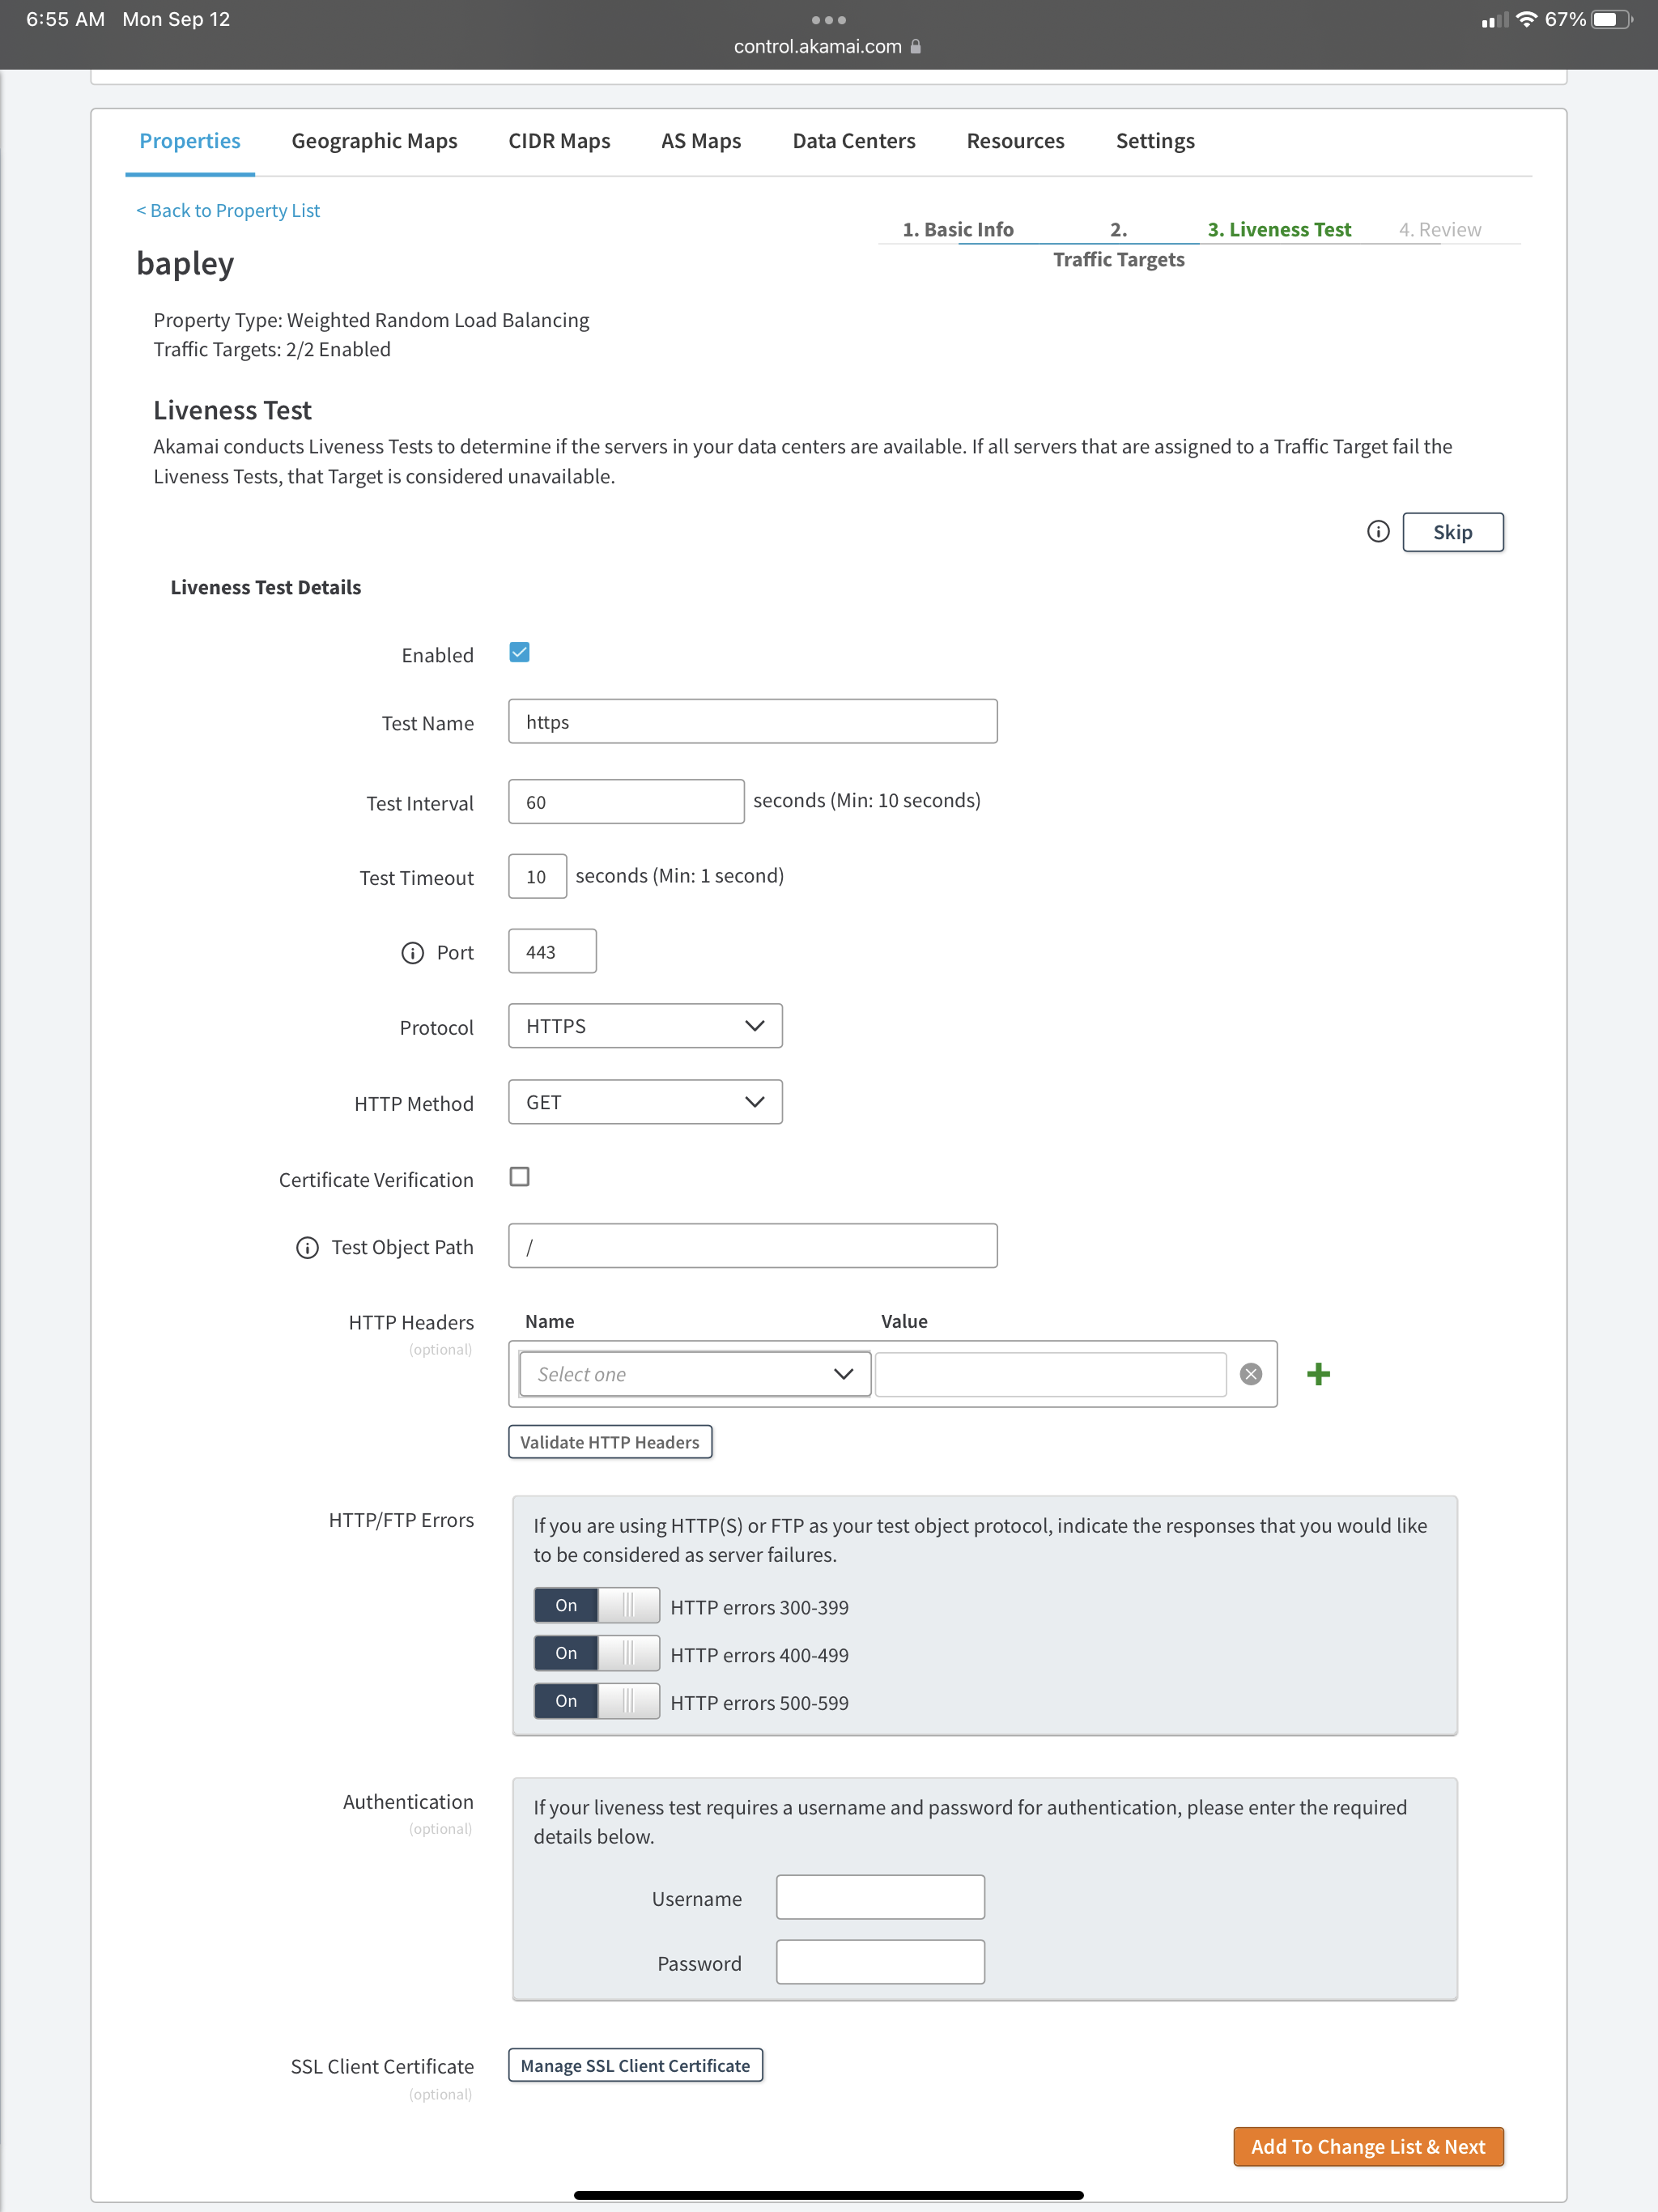Open the Protocol dropdown
Image resolution: width=1658 pixels, height=2212 pixels.
645,1025
